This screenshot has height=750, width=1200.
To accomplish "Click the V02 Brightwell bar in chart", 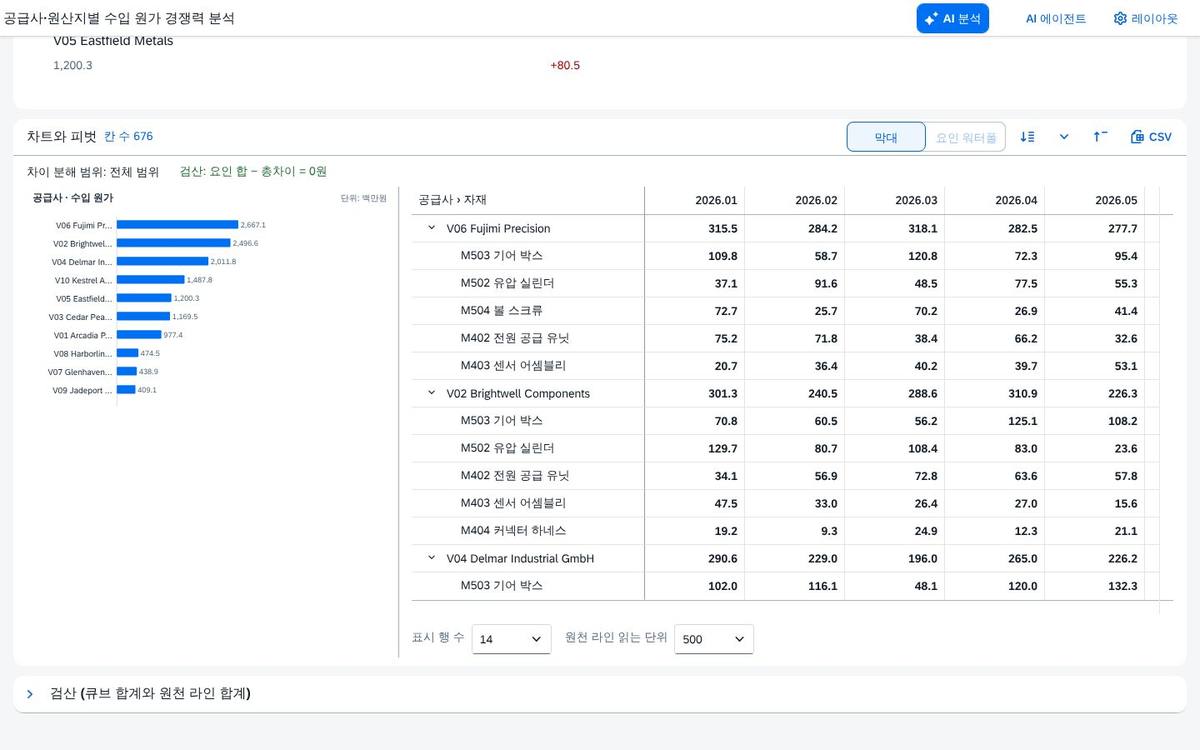I will (x=173, y=243).
